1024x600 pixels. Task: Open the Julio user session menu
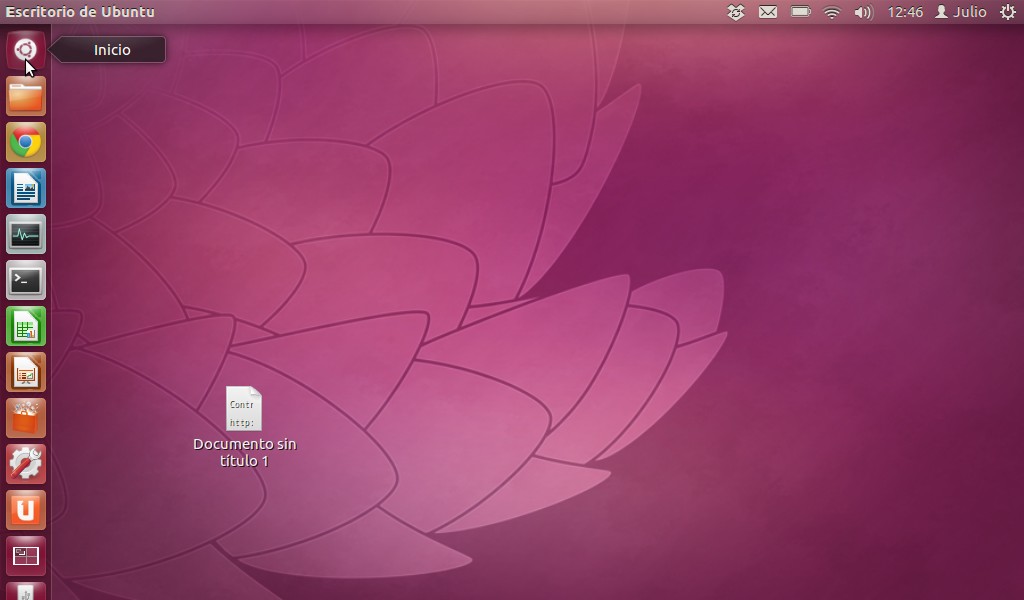960,12
